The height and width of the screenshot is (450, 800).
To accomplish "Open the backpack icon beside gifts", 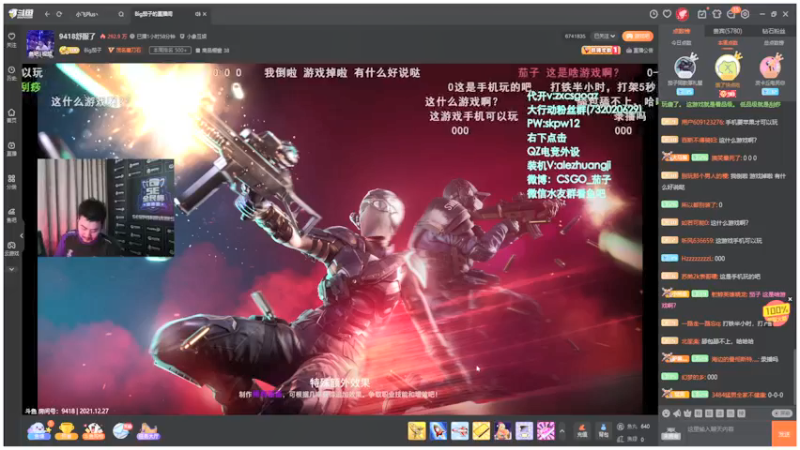I will [603, 431].
